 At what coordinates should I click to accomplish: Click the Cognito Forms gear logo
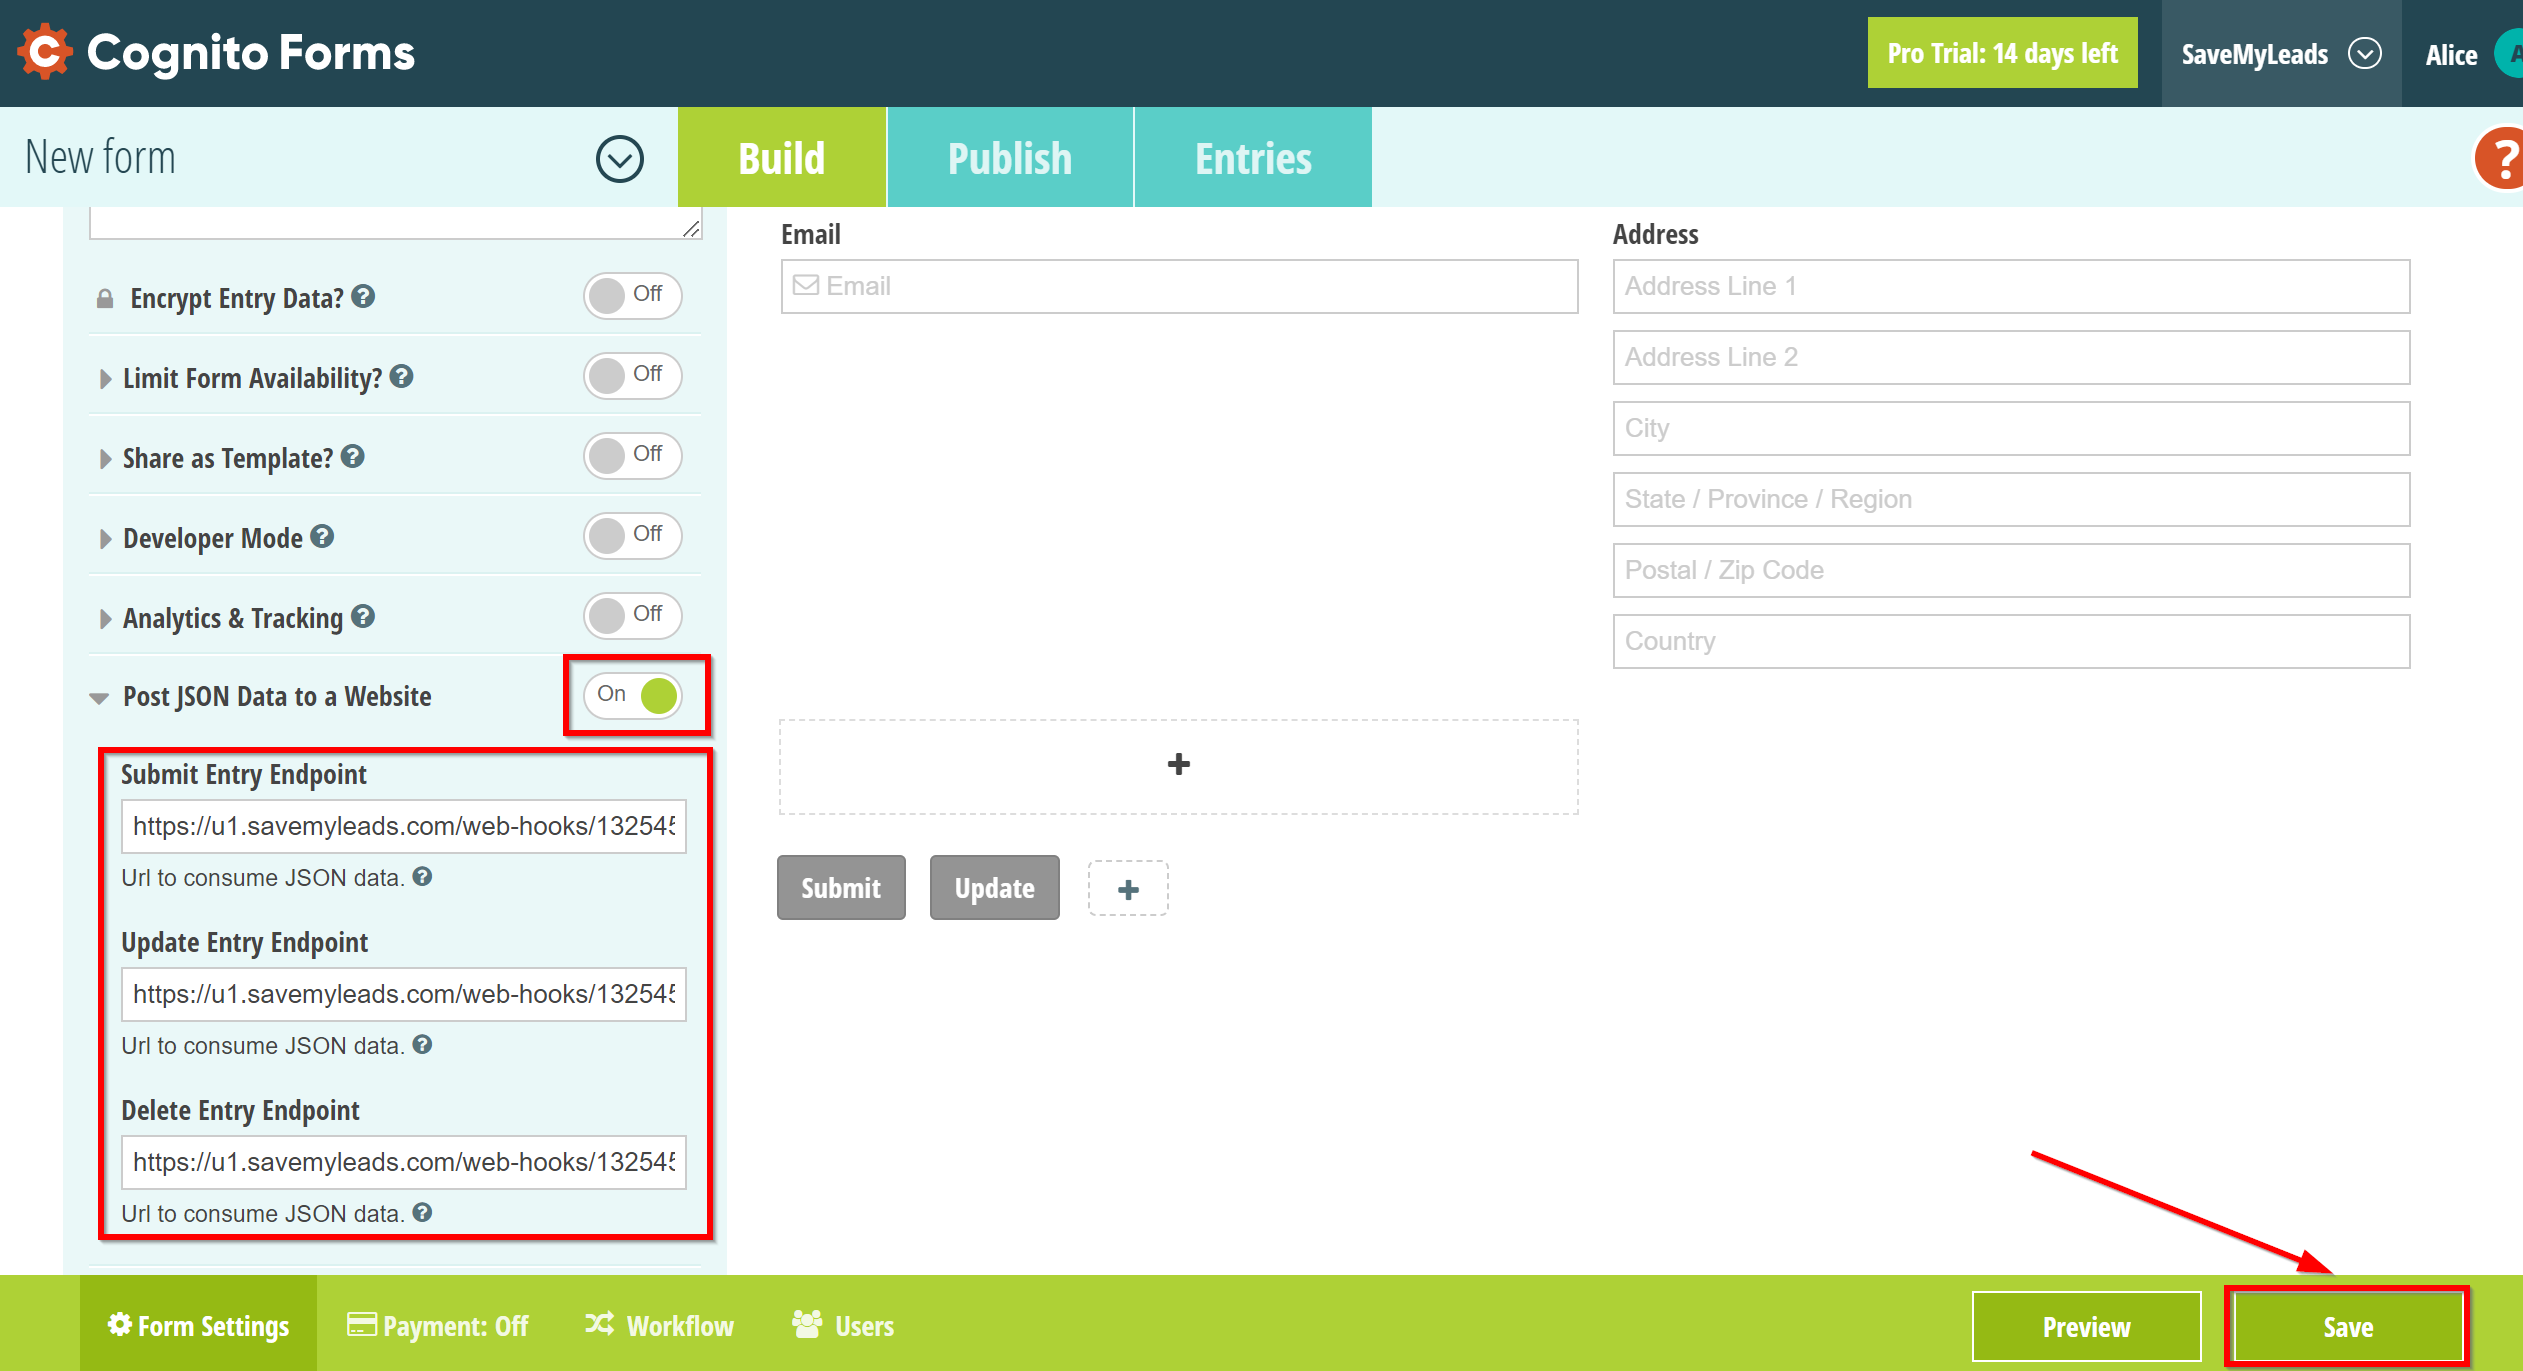click(x=45, y=52)
